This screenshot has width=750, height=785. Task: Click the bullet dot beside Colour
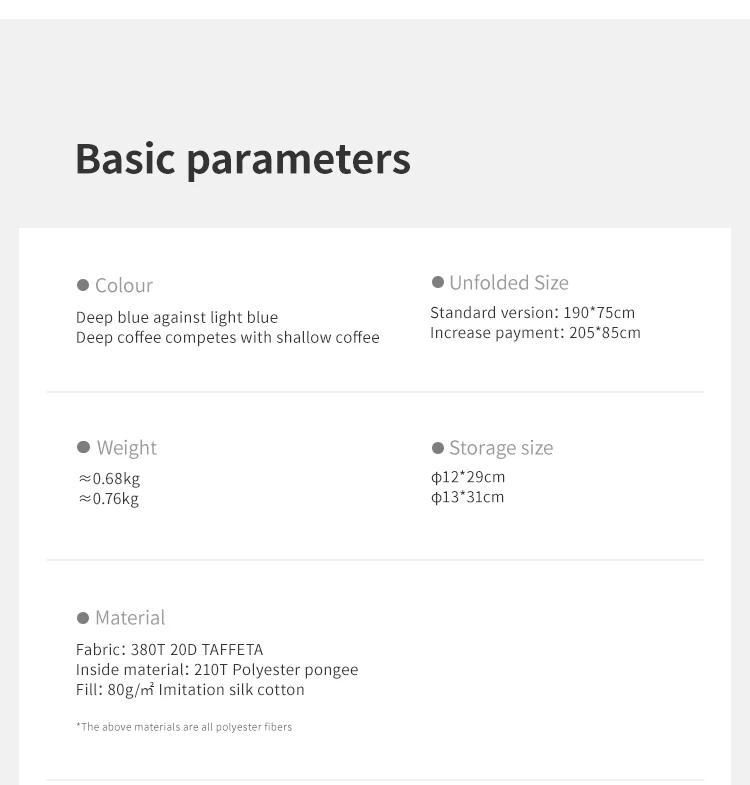[x=83, y=285]
